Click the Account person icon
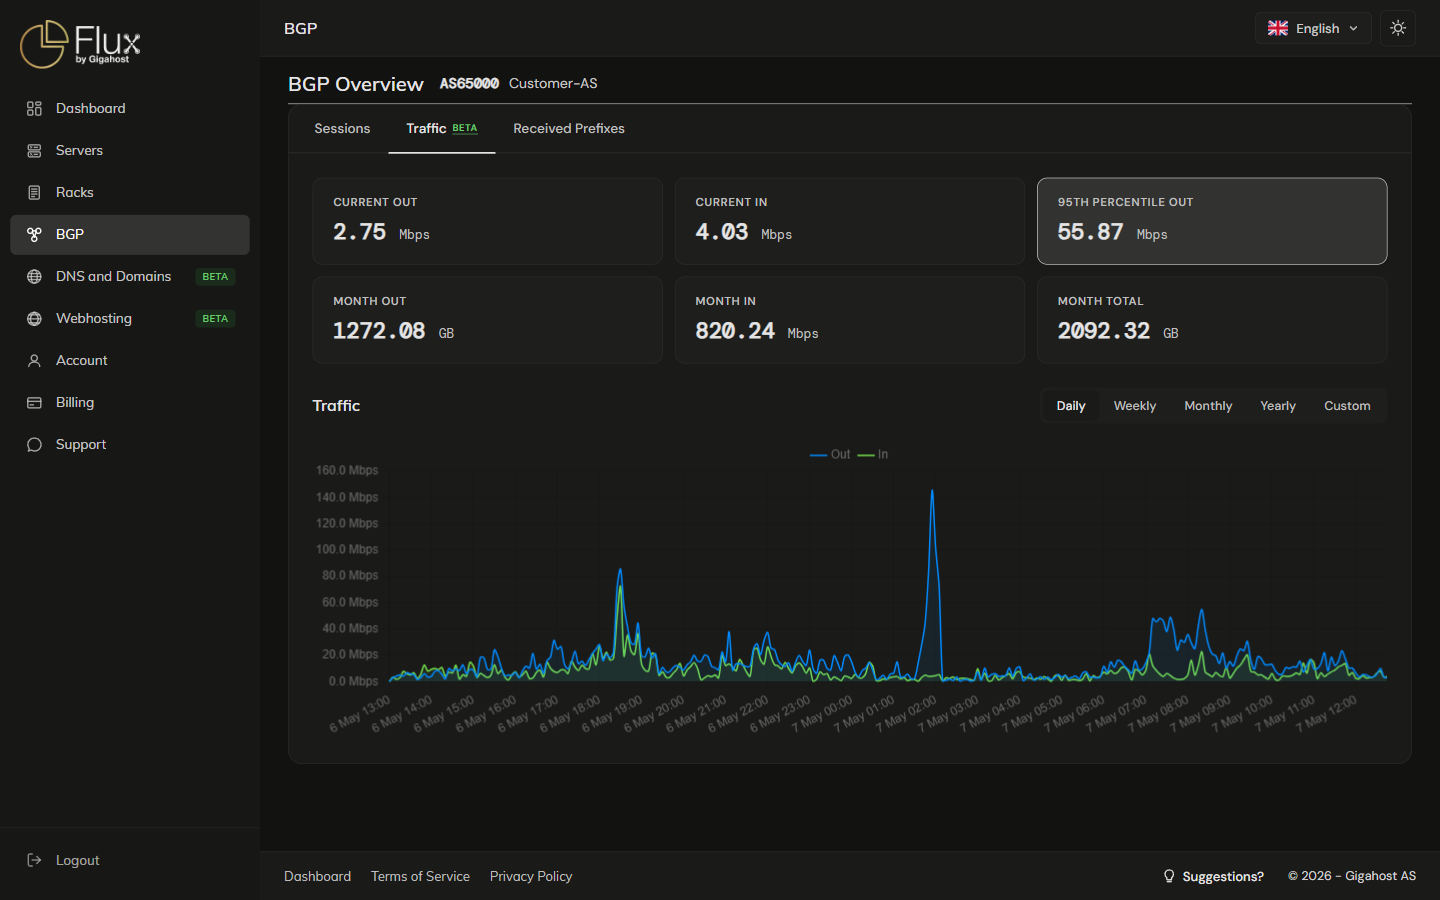 coord(34,360)
